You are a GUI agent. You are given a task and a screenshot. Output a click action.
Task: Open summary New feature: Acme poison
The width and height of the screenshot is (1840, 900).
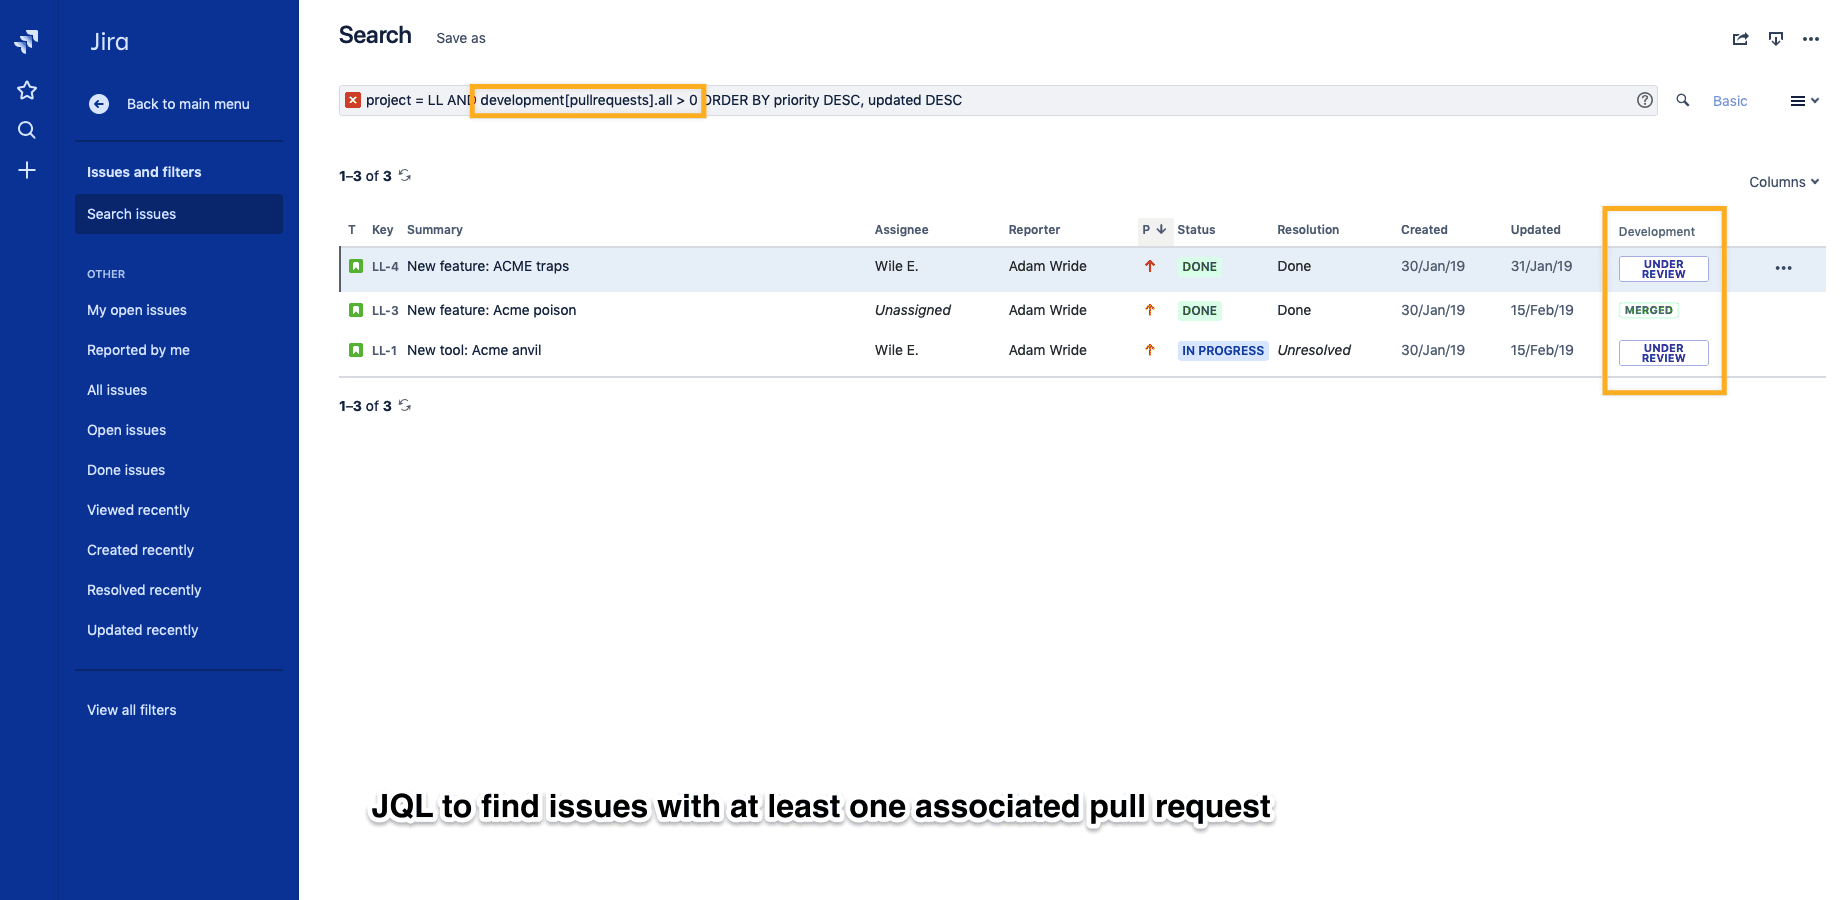click(492, 310)
